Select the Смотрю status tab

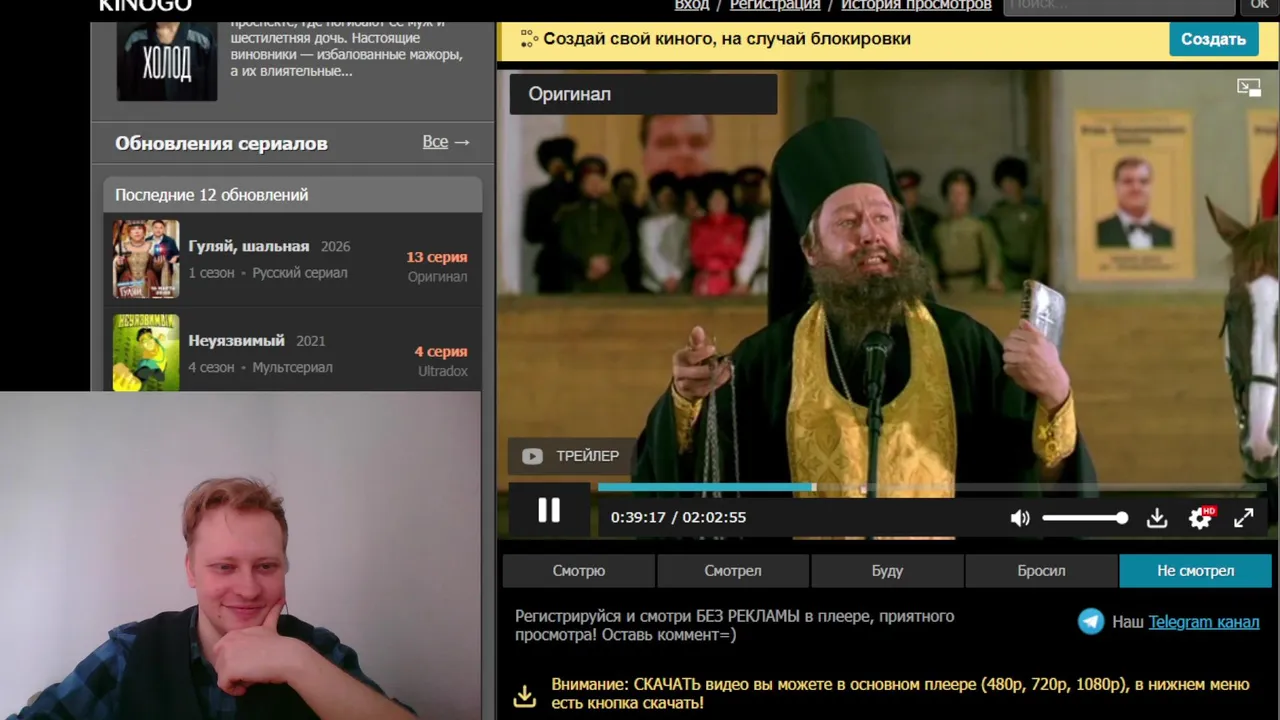point(579,571)
